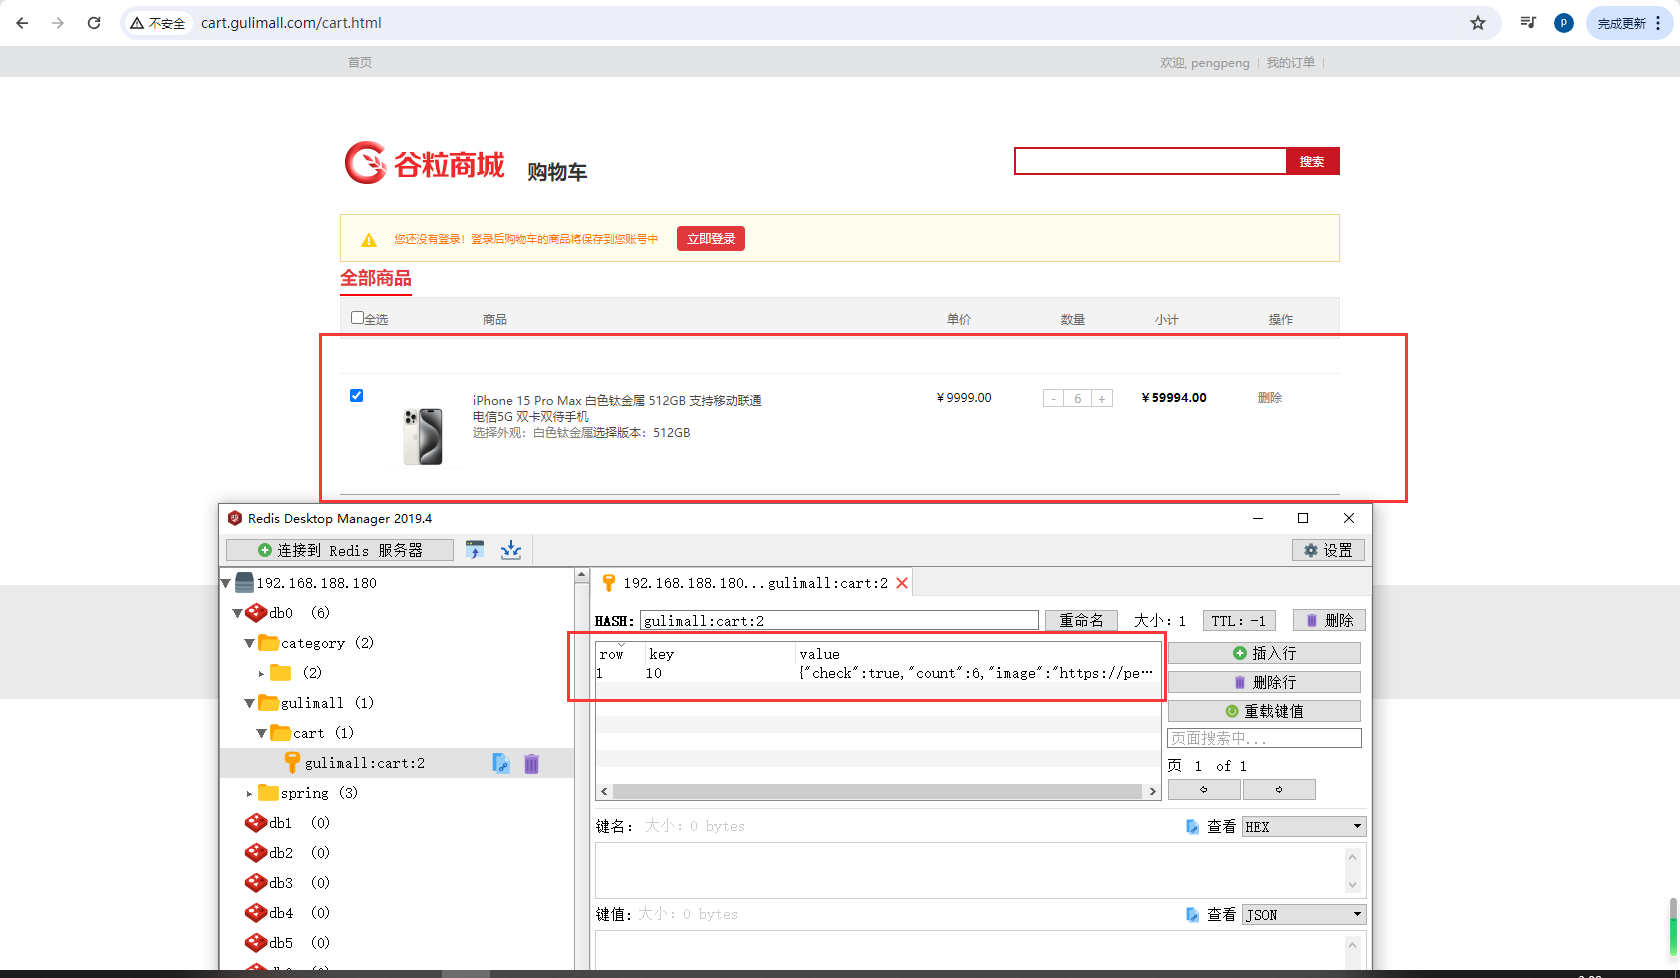1680x978 pixels.
Task: Open the HEX view format dropdown
Action: pyautogui.click(x=1304, y=827)
